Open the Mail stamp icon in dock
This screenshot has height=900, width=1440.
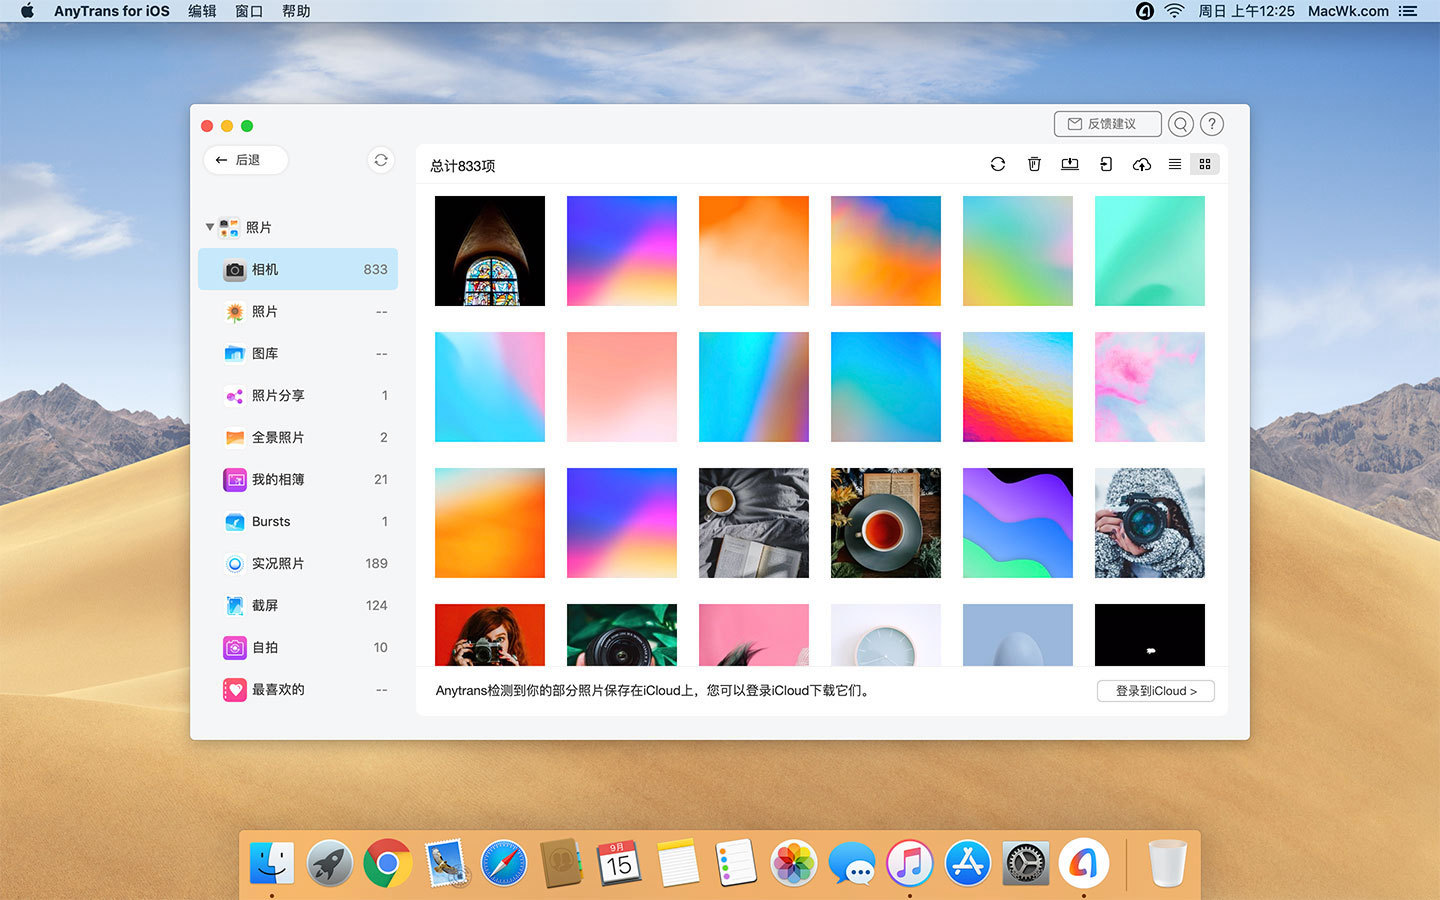[x=445, y=863]
